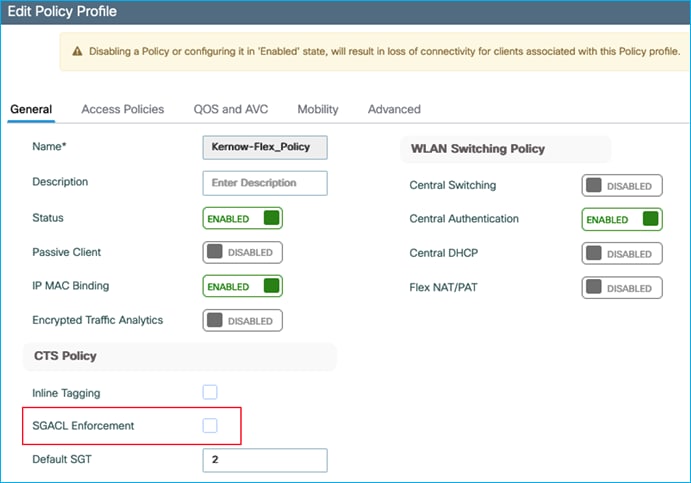Click the Encrypted Traffic Analytics label
The image size is (691, 483).
(x=97, y=320)
